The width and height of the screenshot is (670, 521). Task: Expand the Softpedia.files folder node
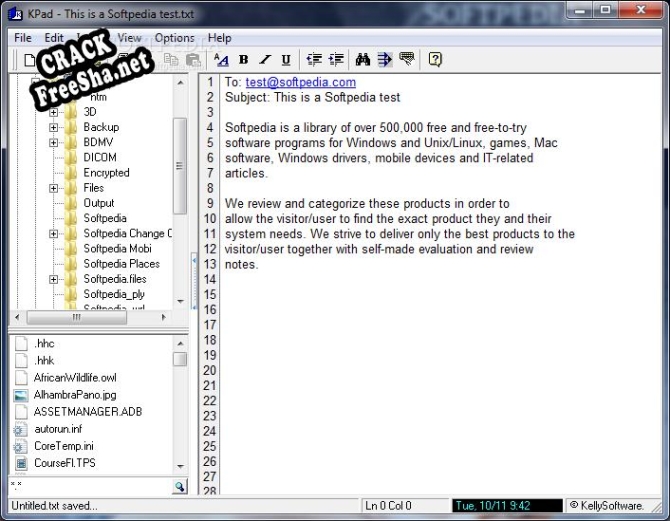click(x=54, y=279)
